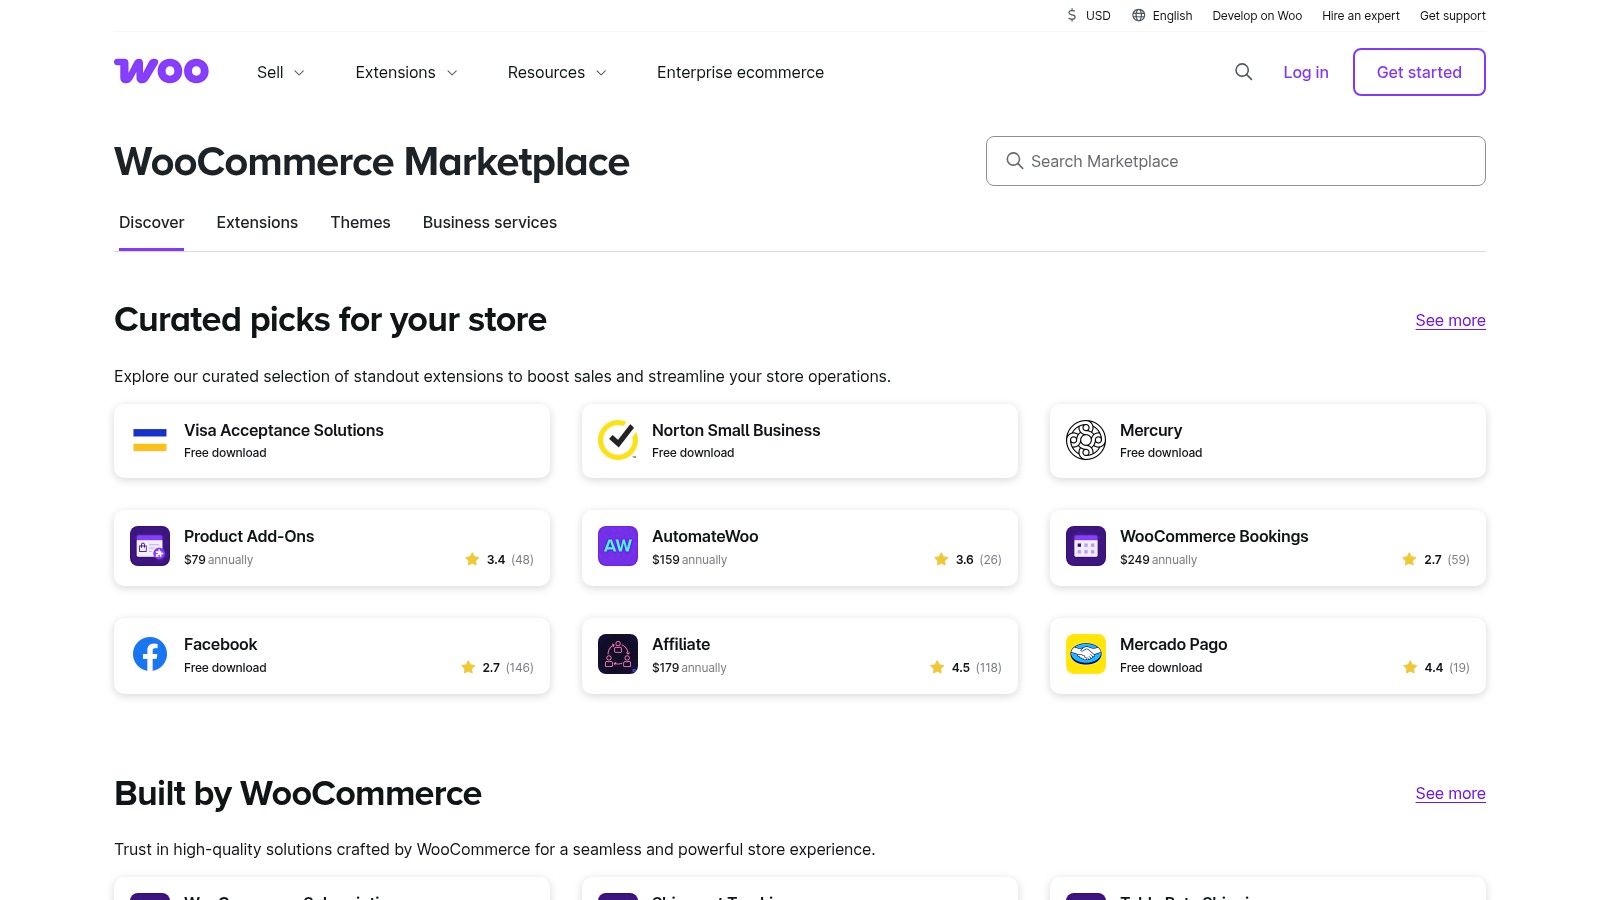The width and height of the screenshot is (1600, 900).
Task: Click the Facebook app icon
Action: (x=149, y=654)
